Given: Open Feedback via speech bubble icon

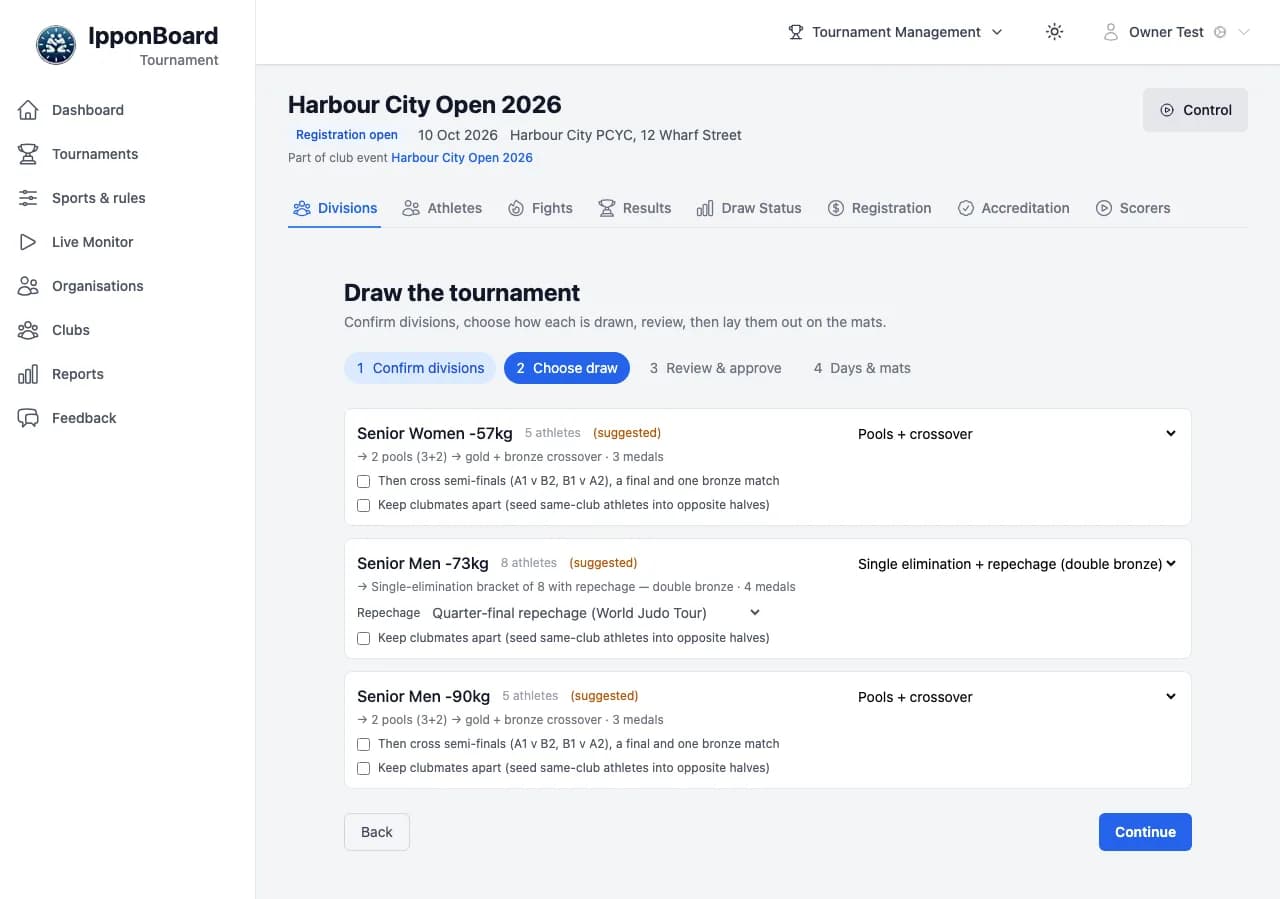Looking at the screenshot, I should (28, 418).
